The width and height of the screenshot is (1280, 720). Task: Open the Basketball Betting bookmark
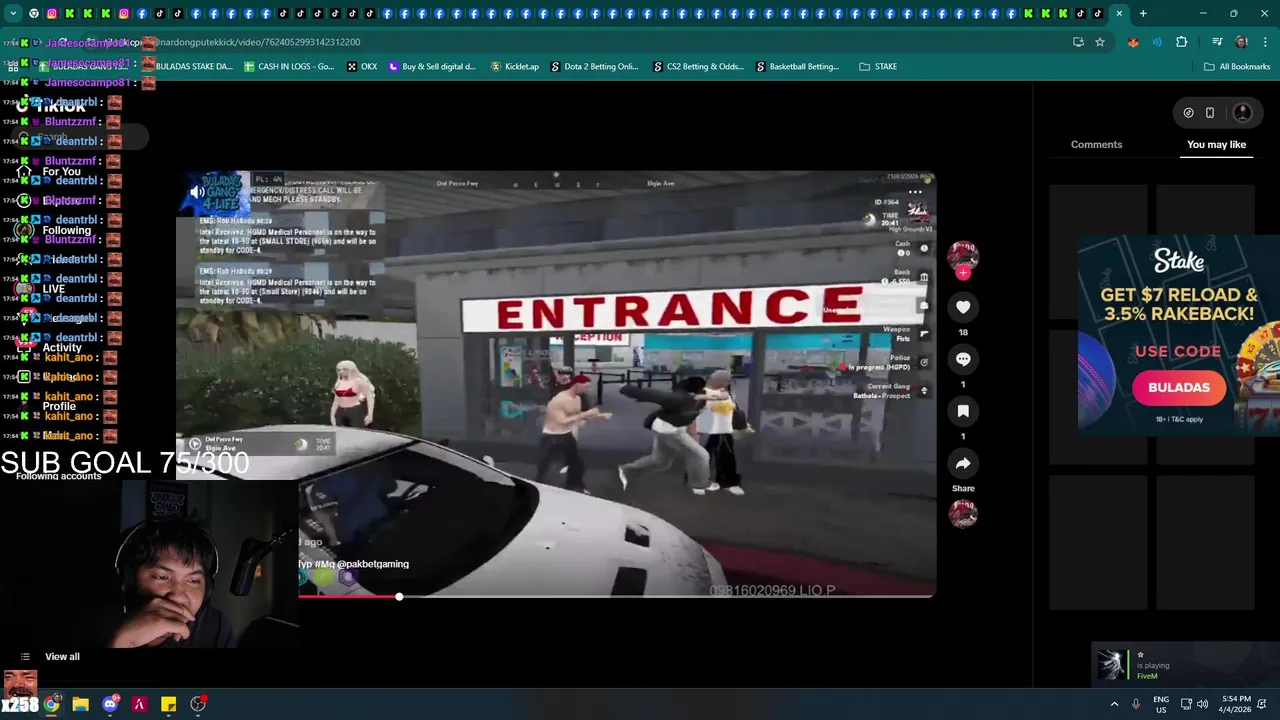[x=797, y=67]
